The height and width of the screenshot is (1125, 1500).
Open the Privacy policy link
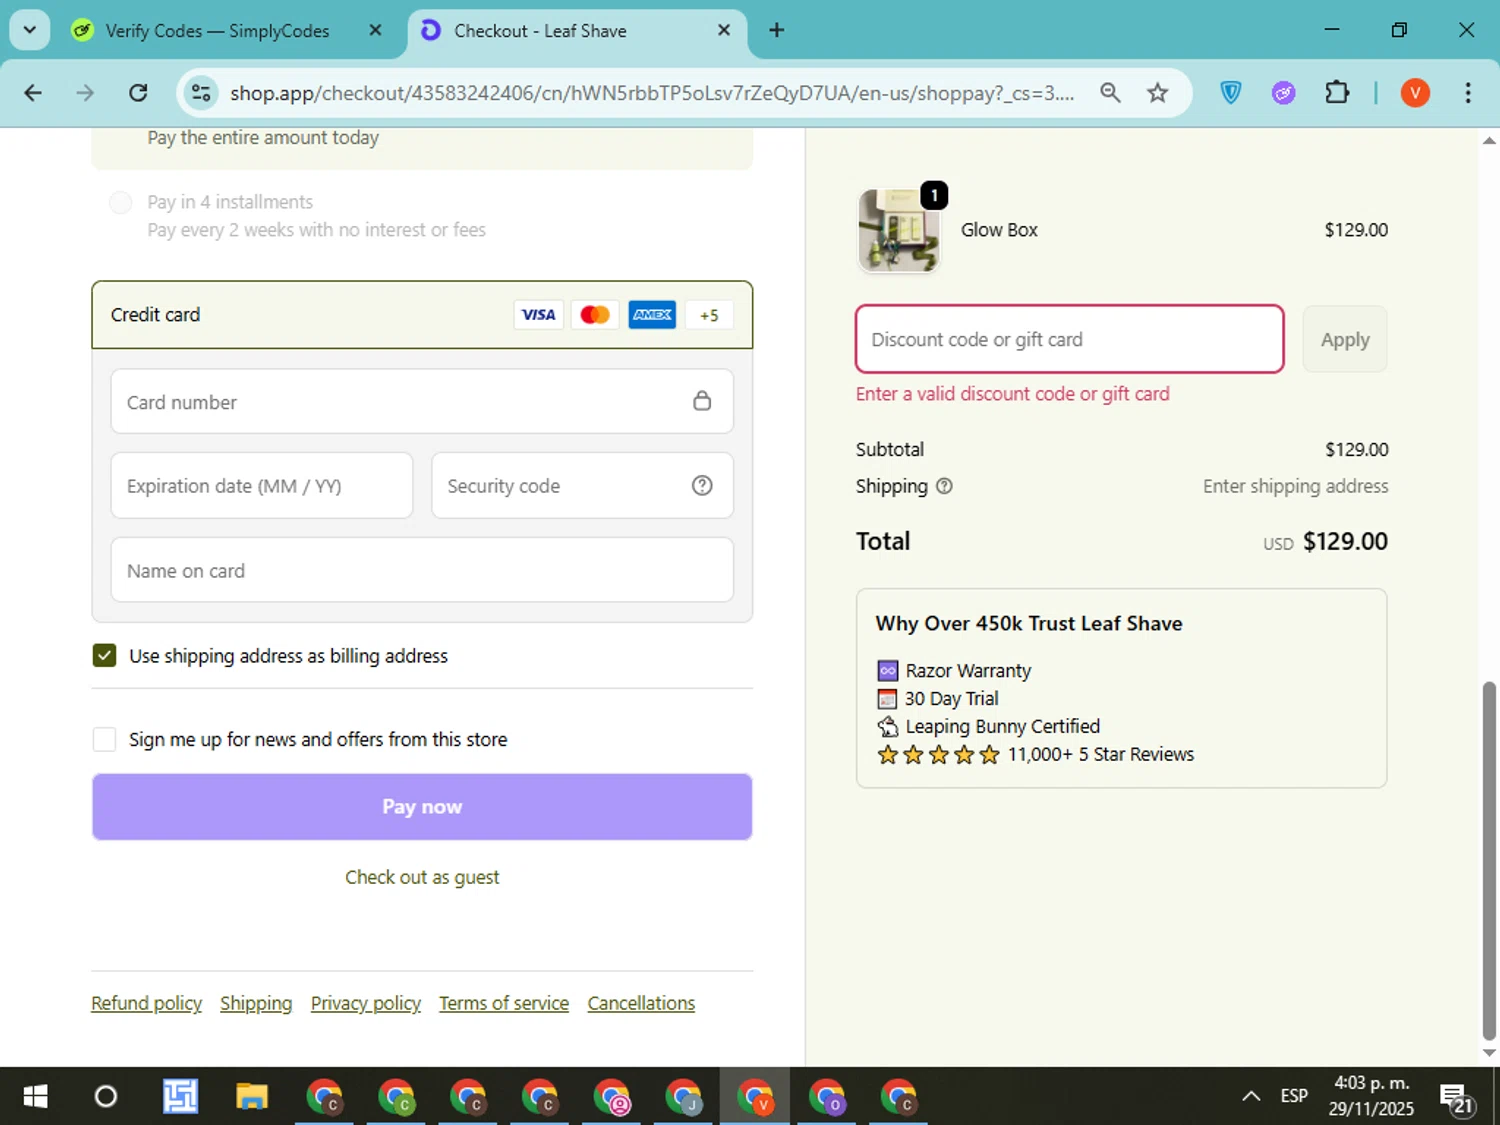pos(366,1003)
